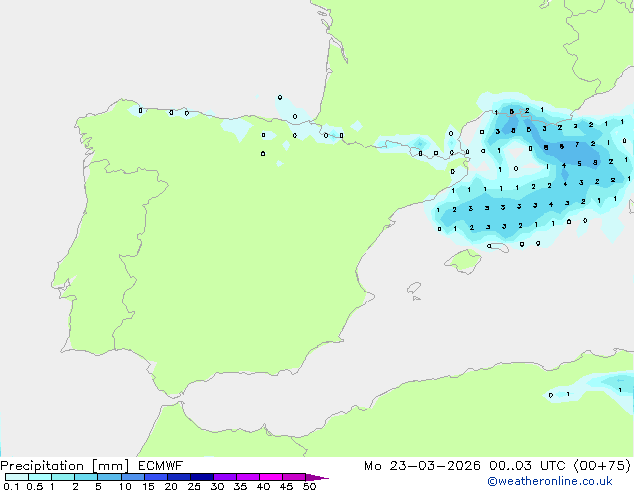
Task: Click the '10' legend tick label
Action: point(125,486)
